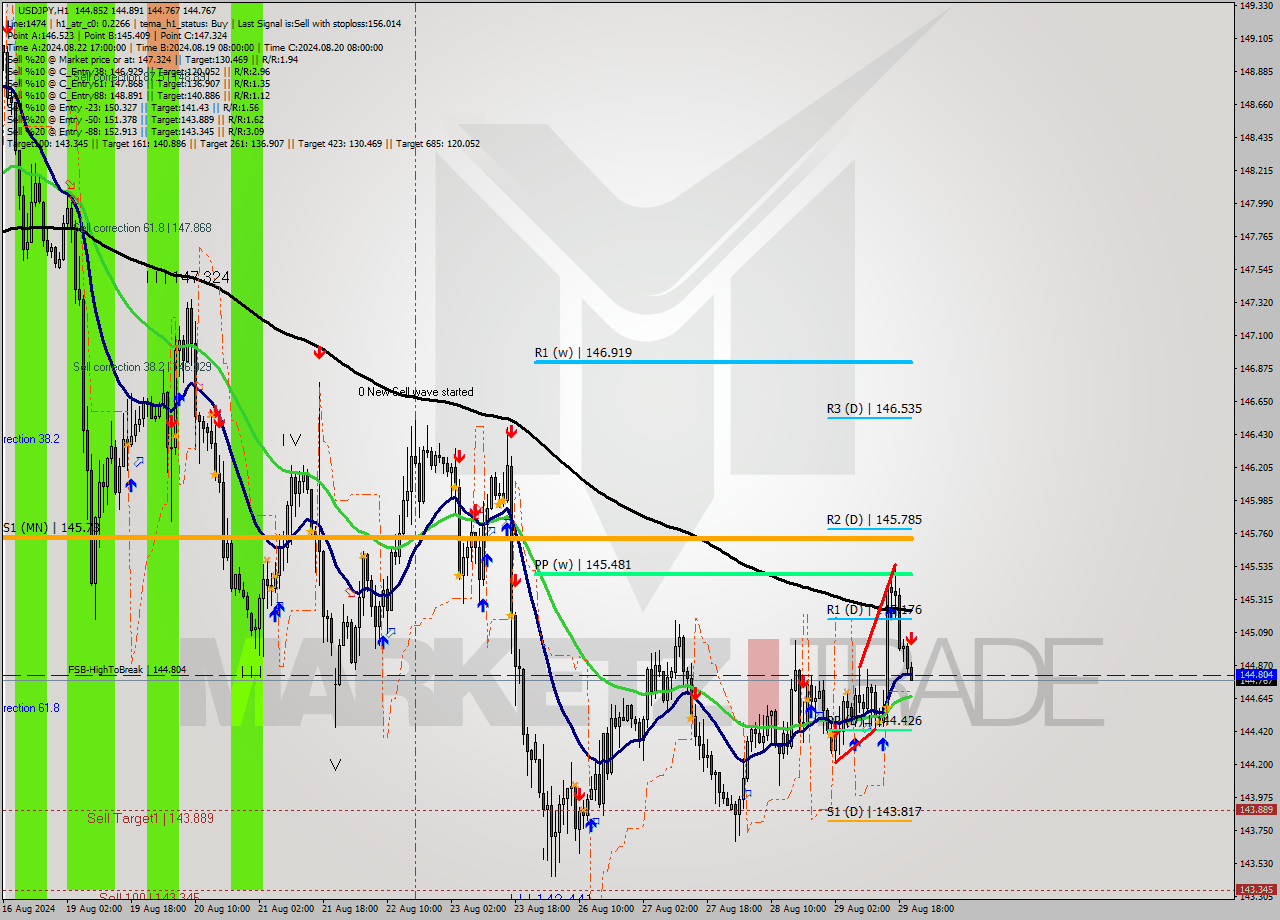Click the lone 'V' wave marker label
This screenshot has height=920, width=1280.
point(335,765)
